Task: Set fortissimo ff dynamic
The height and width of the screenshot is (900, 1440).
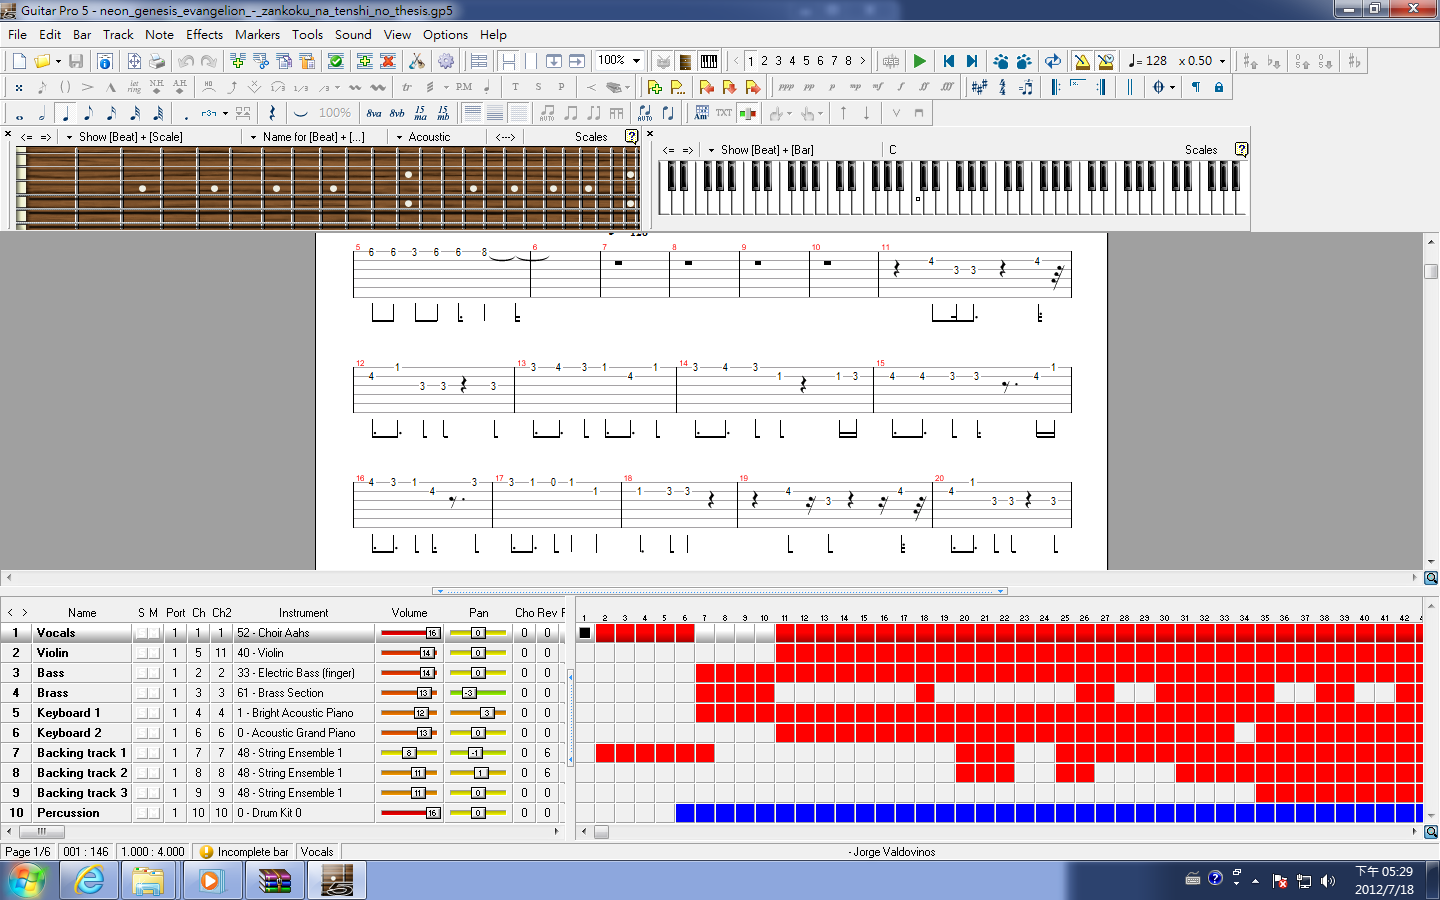Action: [x=924, y=87]
